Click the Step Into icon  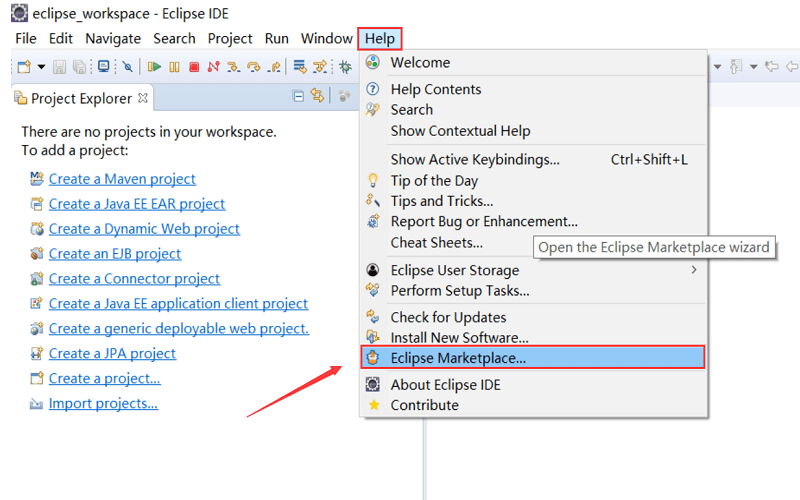pyautogui.click(x=233, y=67)
